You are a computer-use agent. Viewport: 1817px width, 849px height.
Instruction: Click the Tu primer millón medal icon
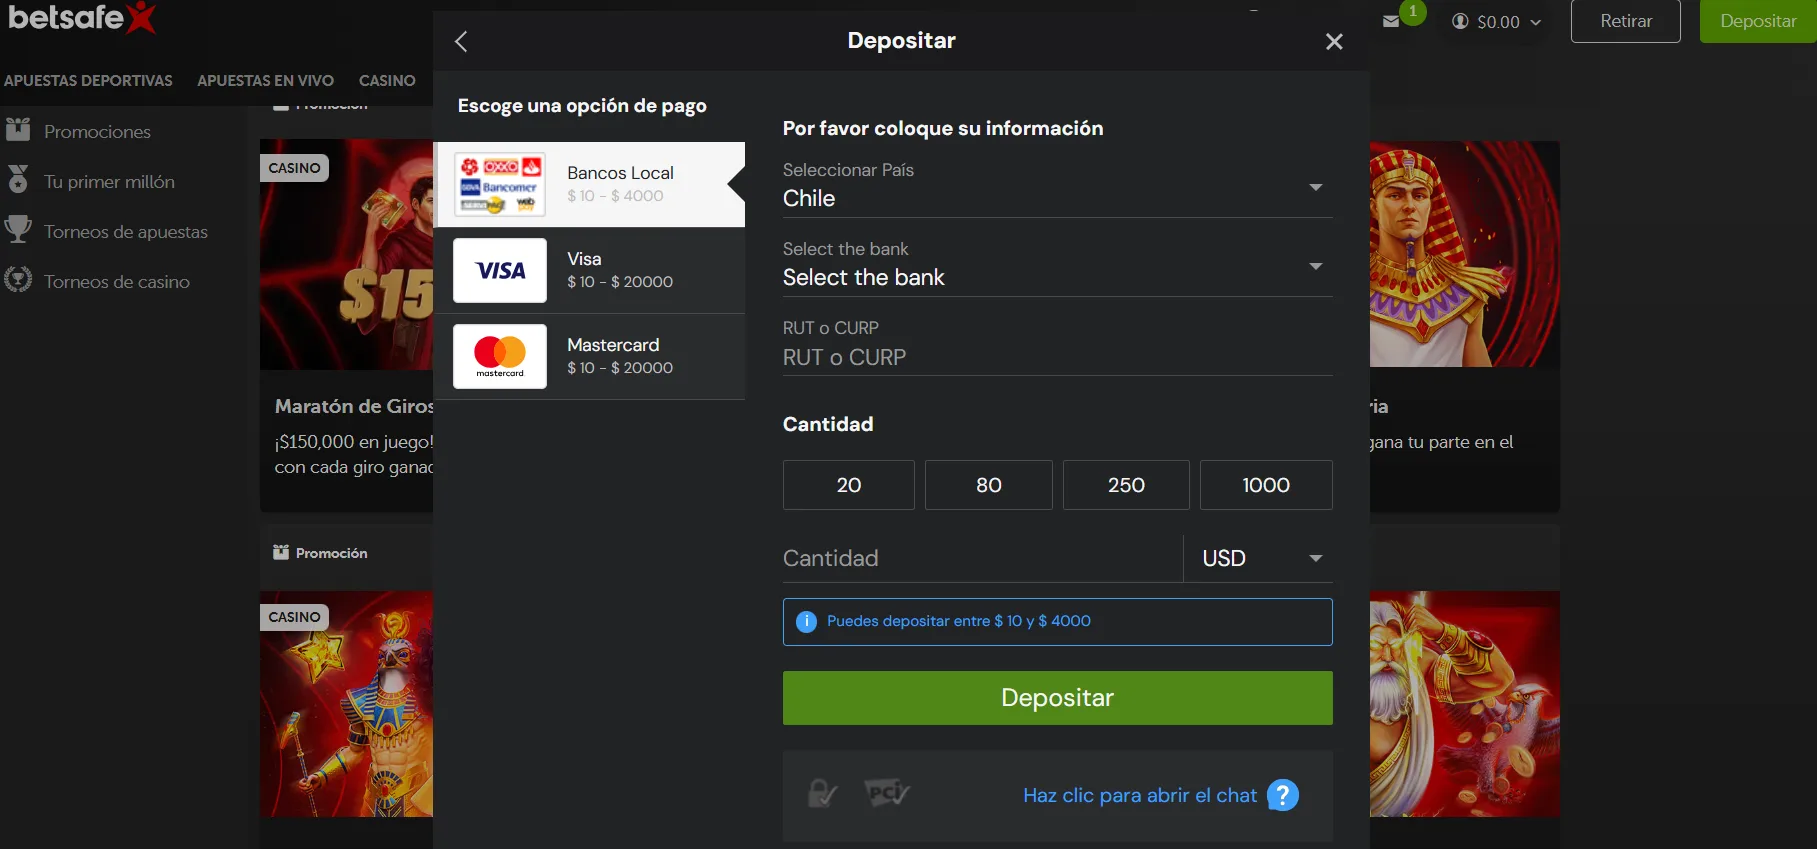(x=18, y=180)
